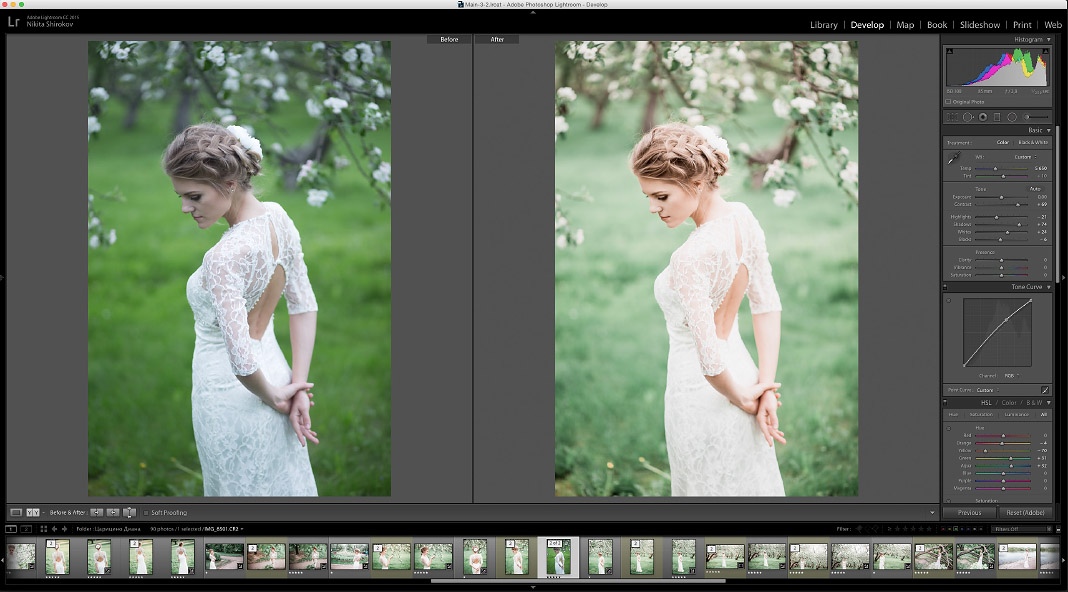Open toolbar content options arrow

click(932, 512)
